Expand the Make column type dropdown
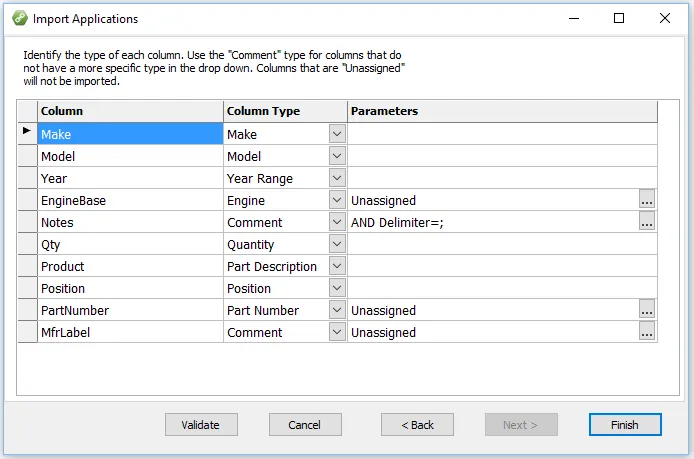Image resolution: width=694 pixels, height=459 pixels. click(337, 134)
